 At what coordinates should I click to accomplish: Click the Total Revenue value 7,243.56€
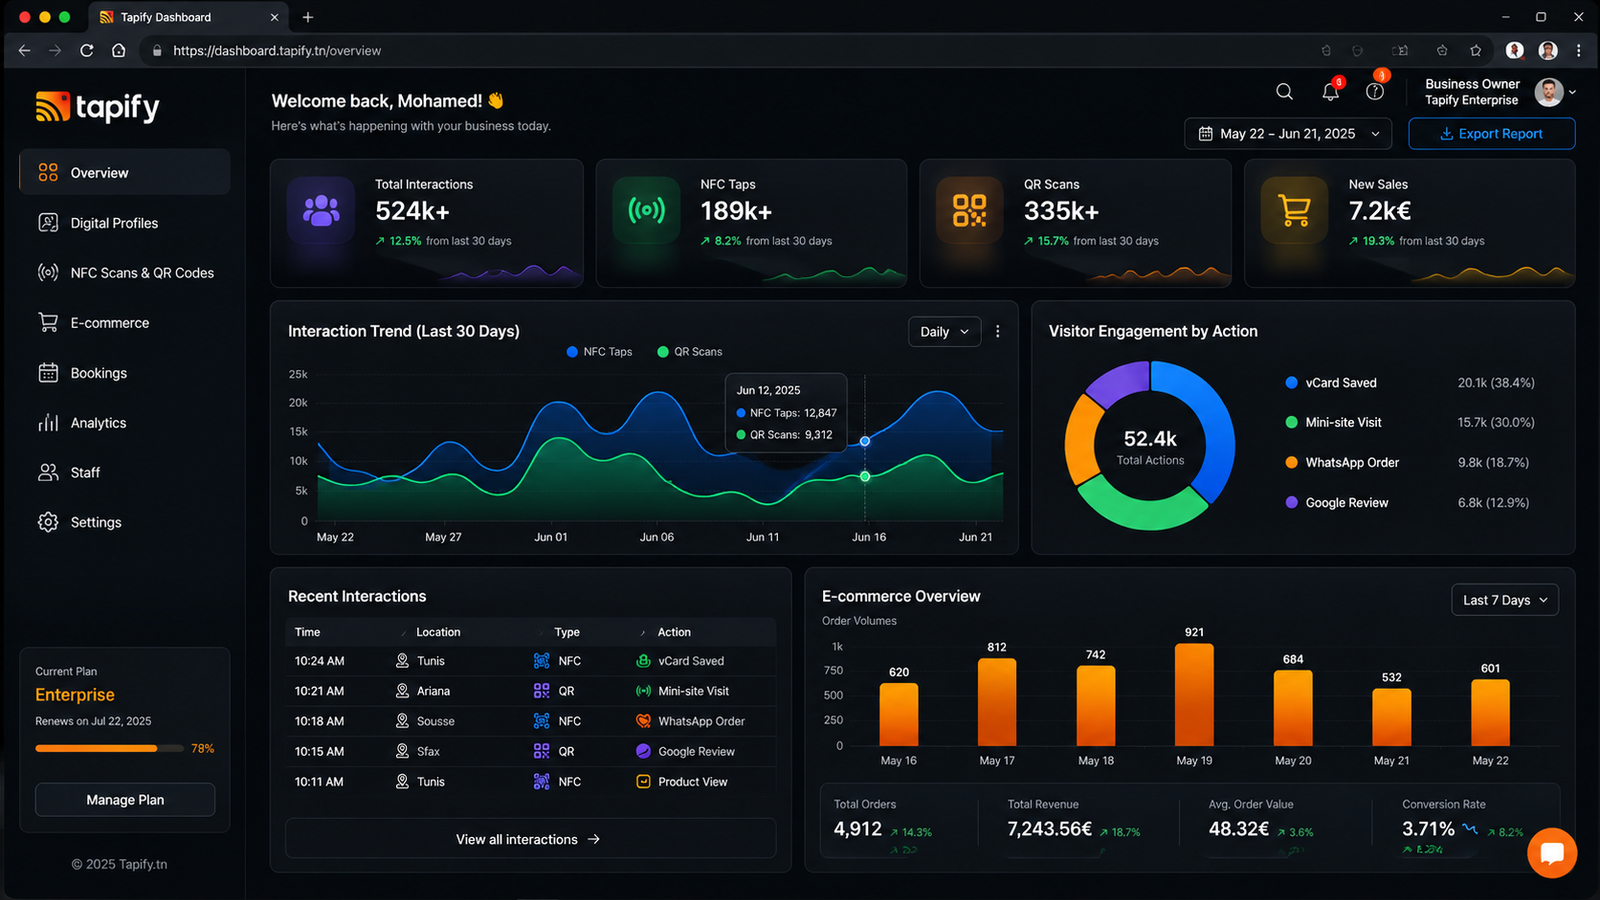point(1049,829)
